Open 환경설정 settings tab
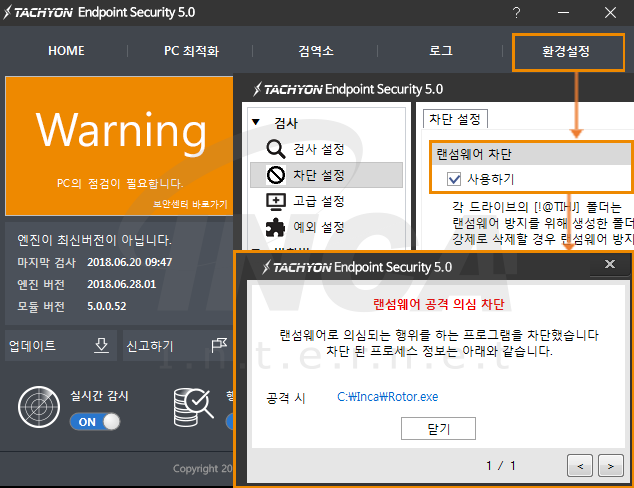This screenshot has height=488, width=634. pyautogui.click(x=566, y=51)
